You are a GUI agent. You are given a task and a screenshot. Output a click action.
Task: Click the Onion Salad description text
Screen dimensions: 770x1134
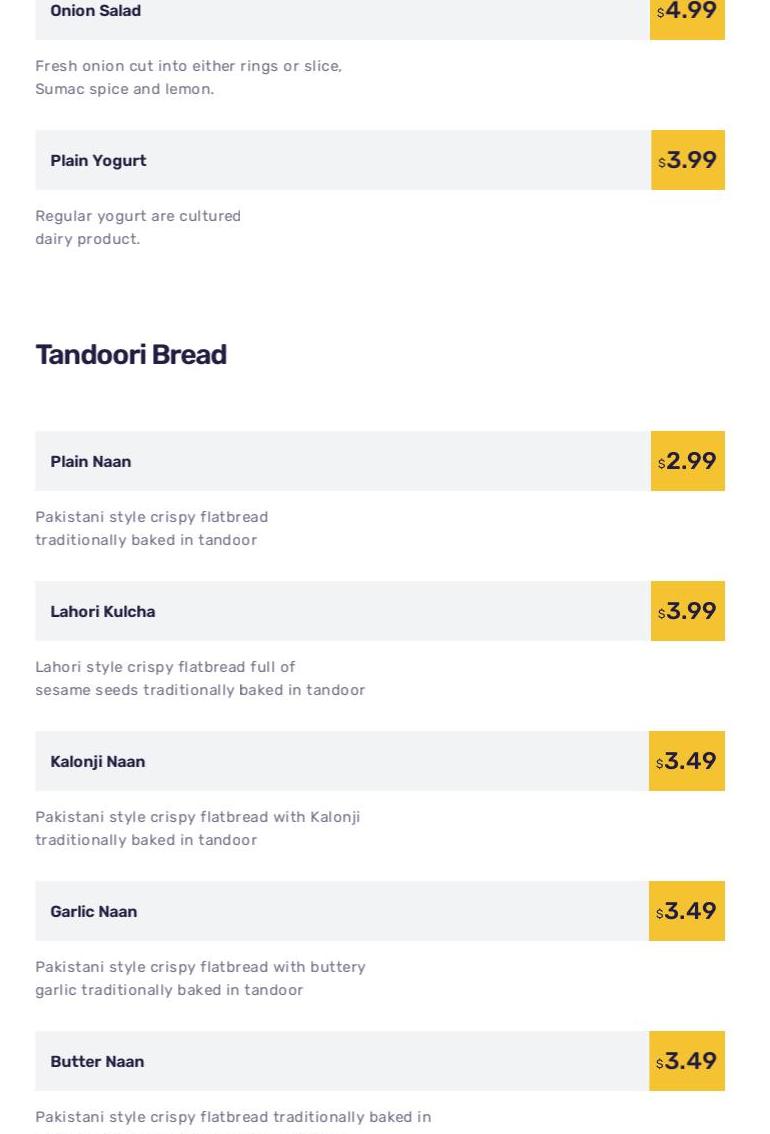coord(188,77)
